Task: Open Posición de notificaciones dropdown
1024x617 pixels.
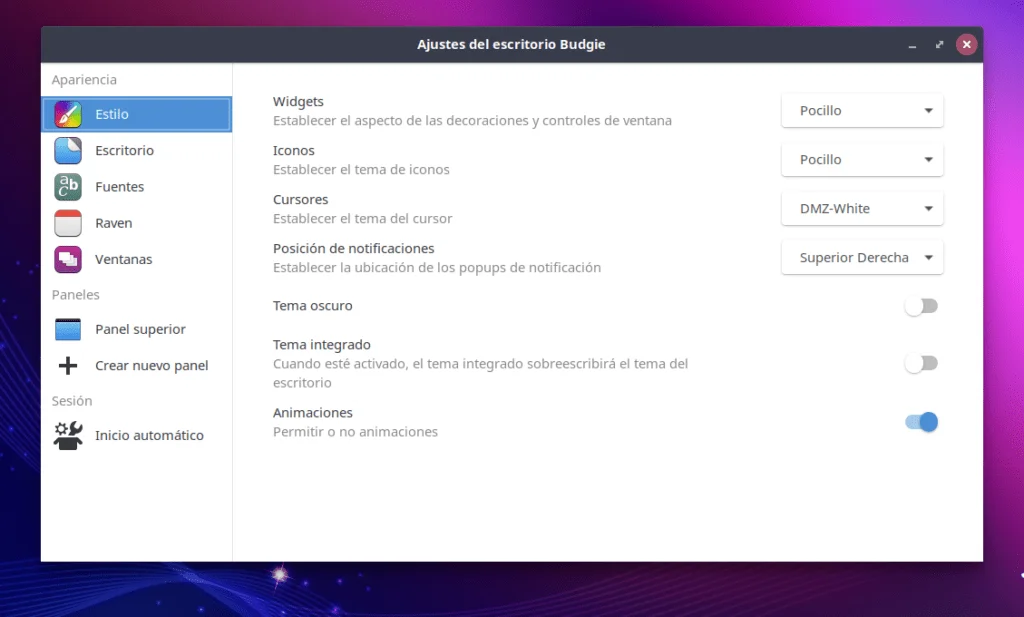Action: click(862, 257)
